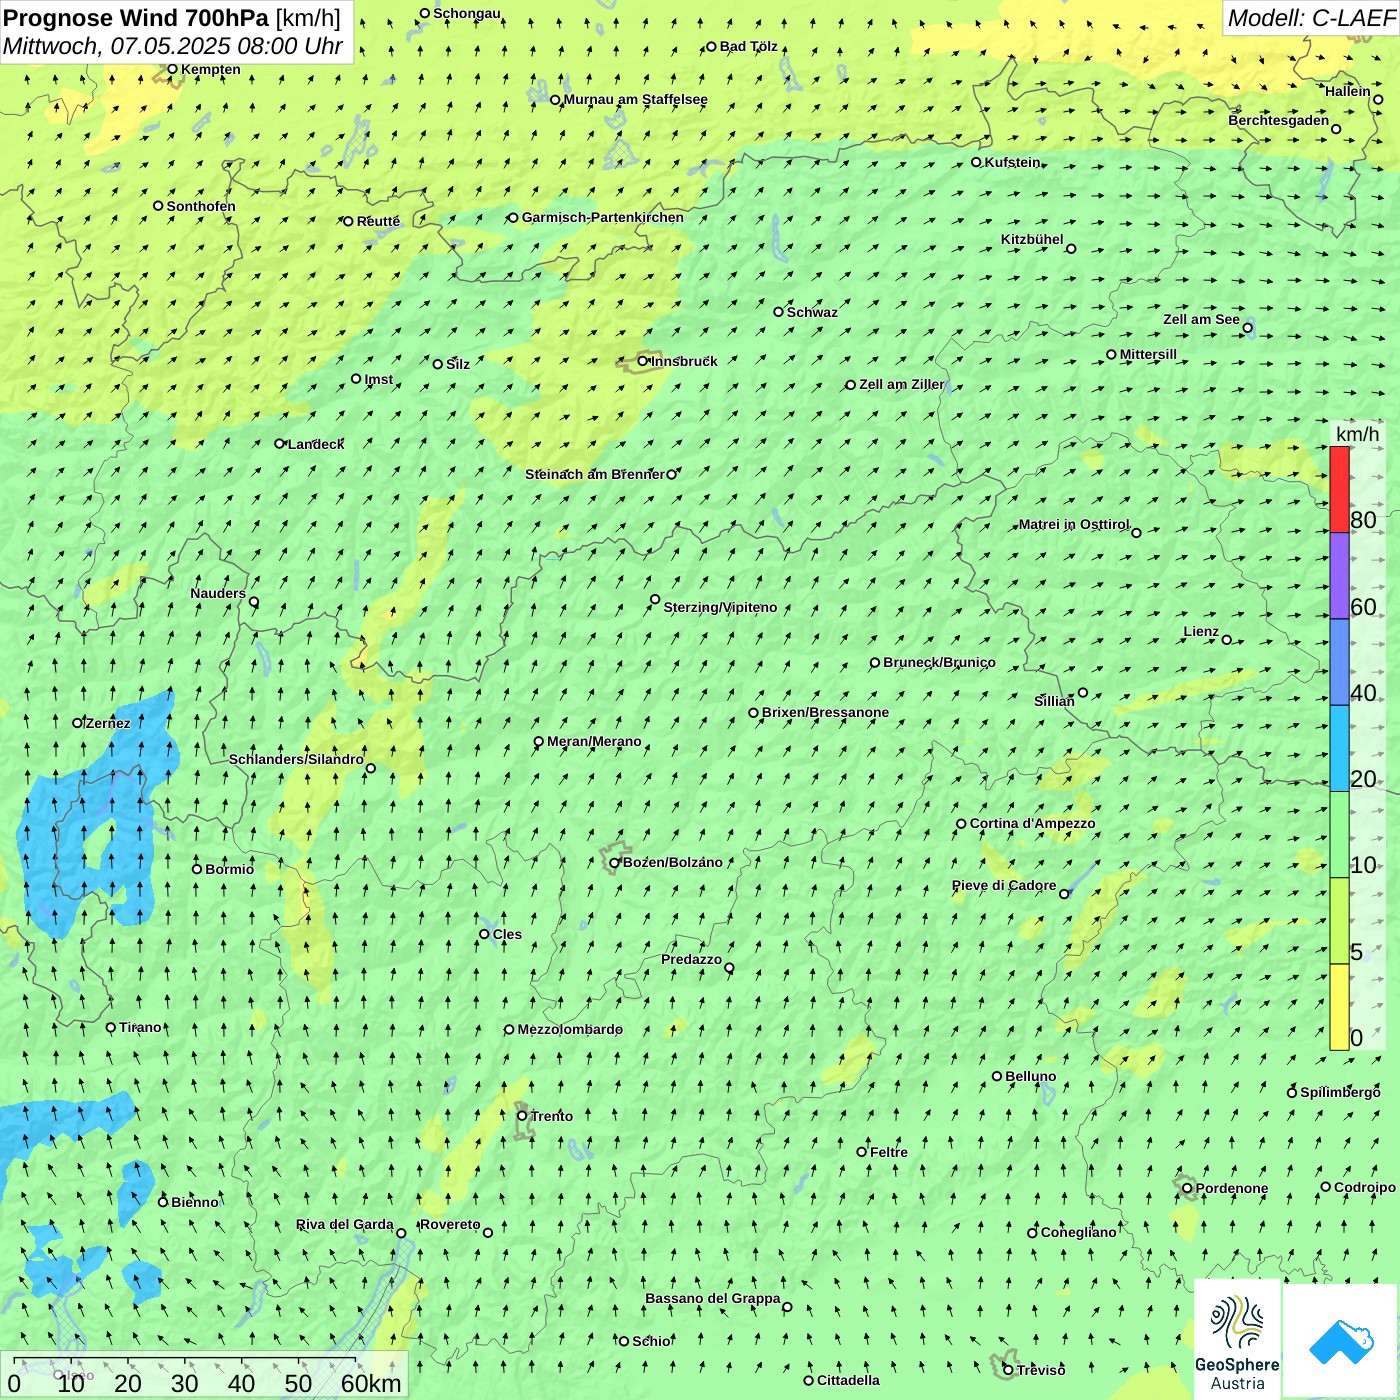Click the Feltre location marker
Image resolution: width=1400 pixels, height=1400 pixels.
(862, 1152)
